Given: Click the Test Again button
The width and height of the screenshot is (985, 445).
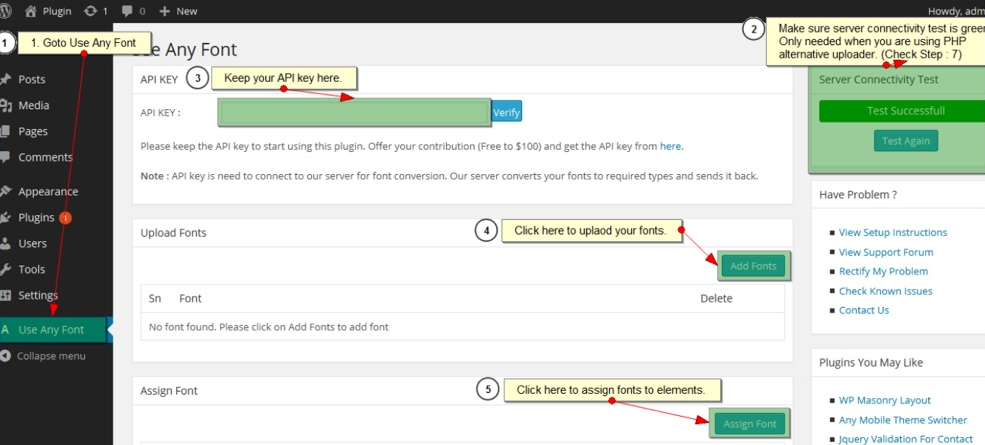Looking at the screenshot, I should (905, 141).
